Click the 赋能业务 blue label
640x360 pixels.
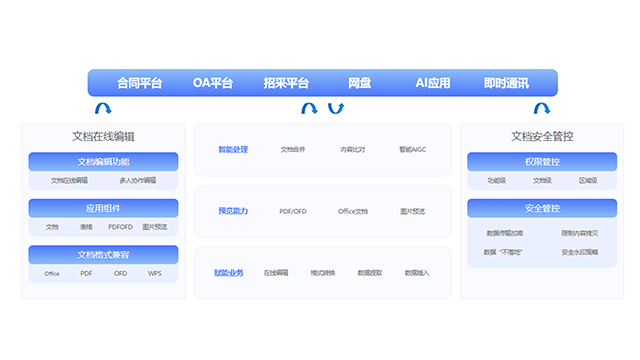point(229,273)
